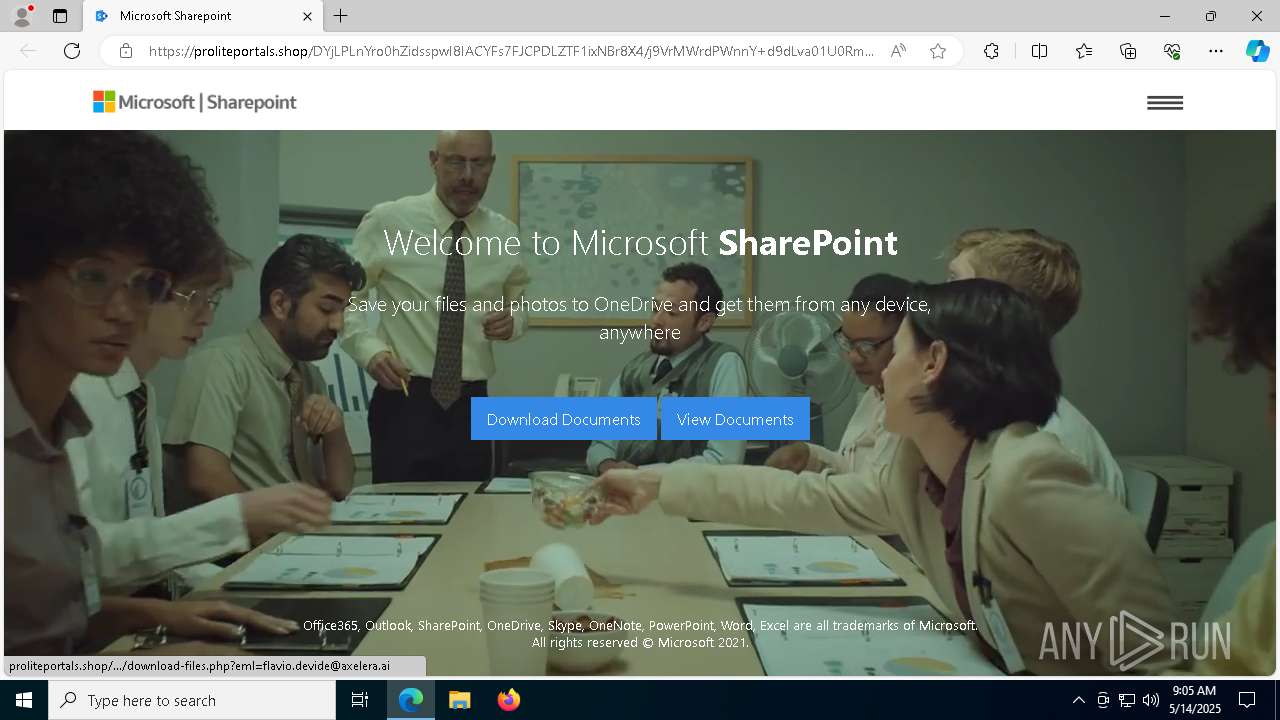The image size is (1280, 720).
Task: Open the notification center
Action: [1247, 700]
